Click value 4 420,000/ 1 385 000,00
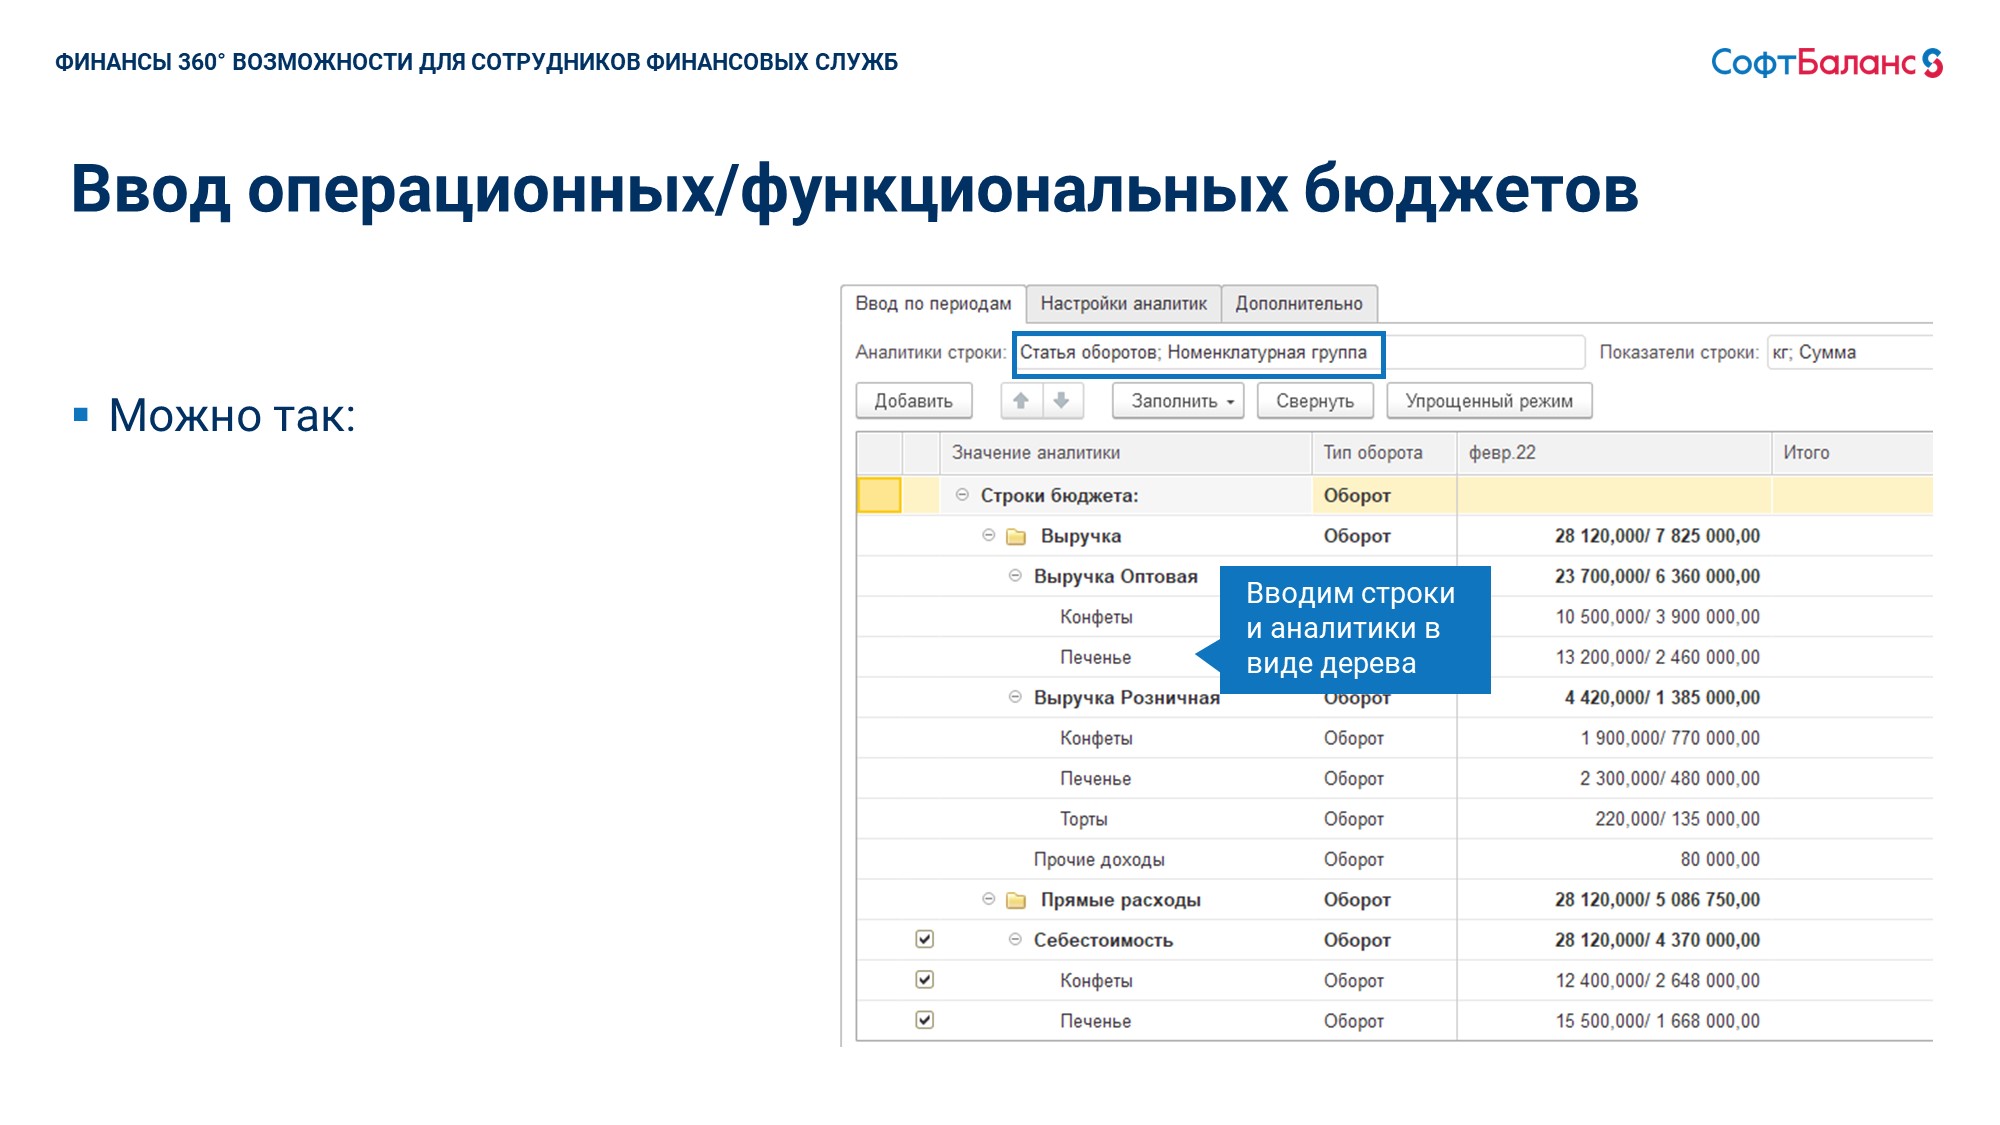Image resolution: width=2000 pixels, height=1125 pixels. pos(1662,698)
